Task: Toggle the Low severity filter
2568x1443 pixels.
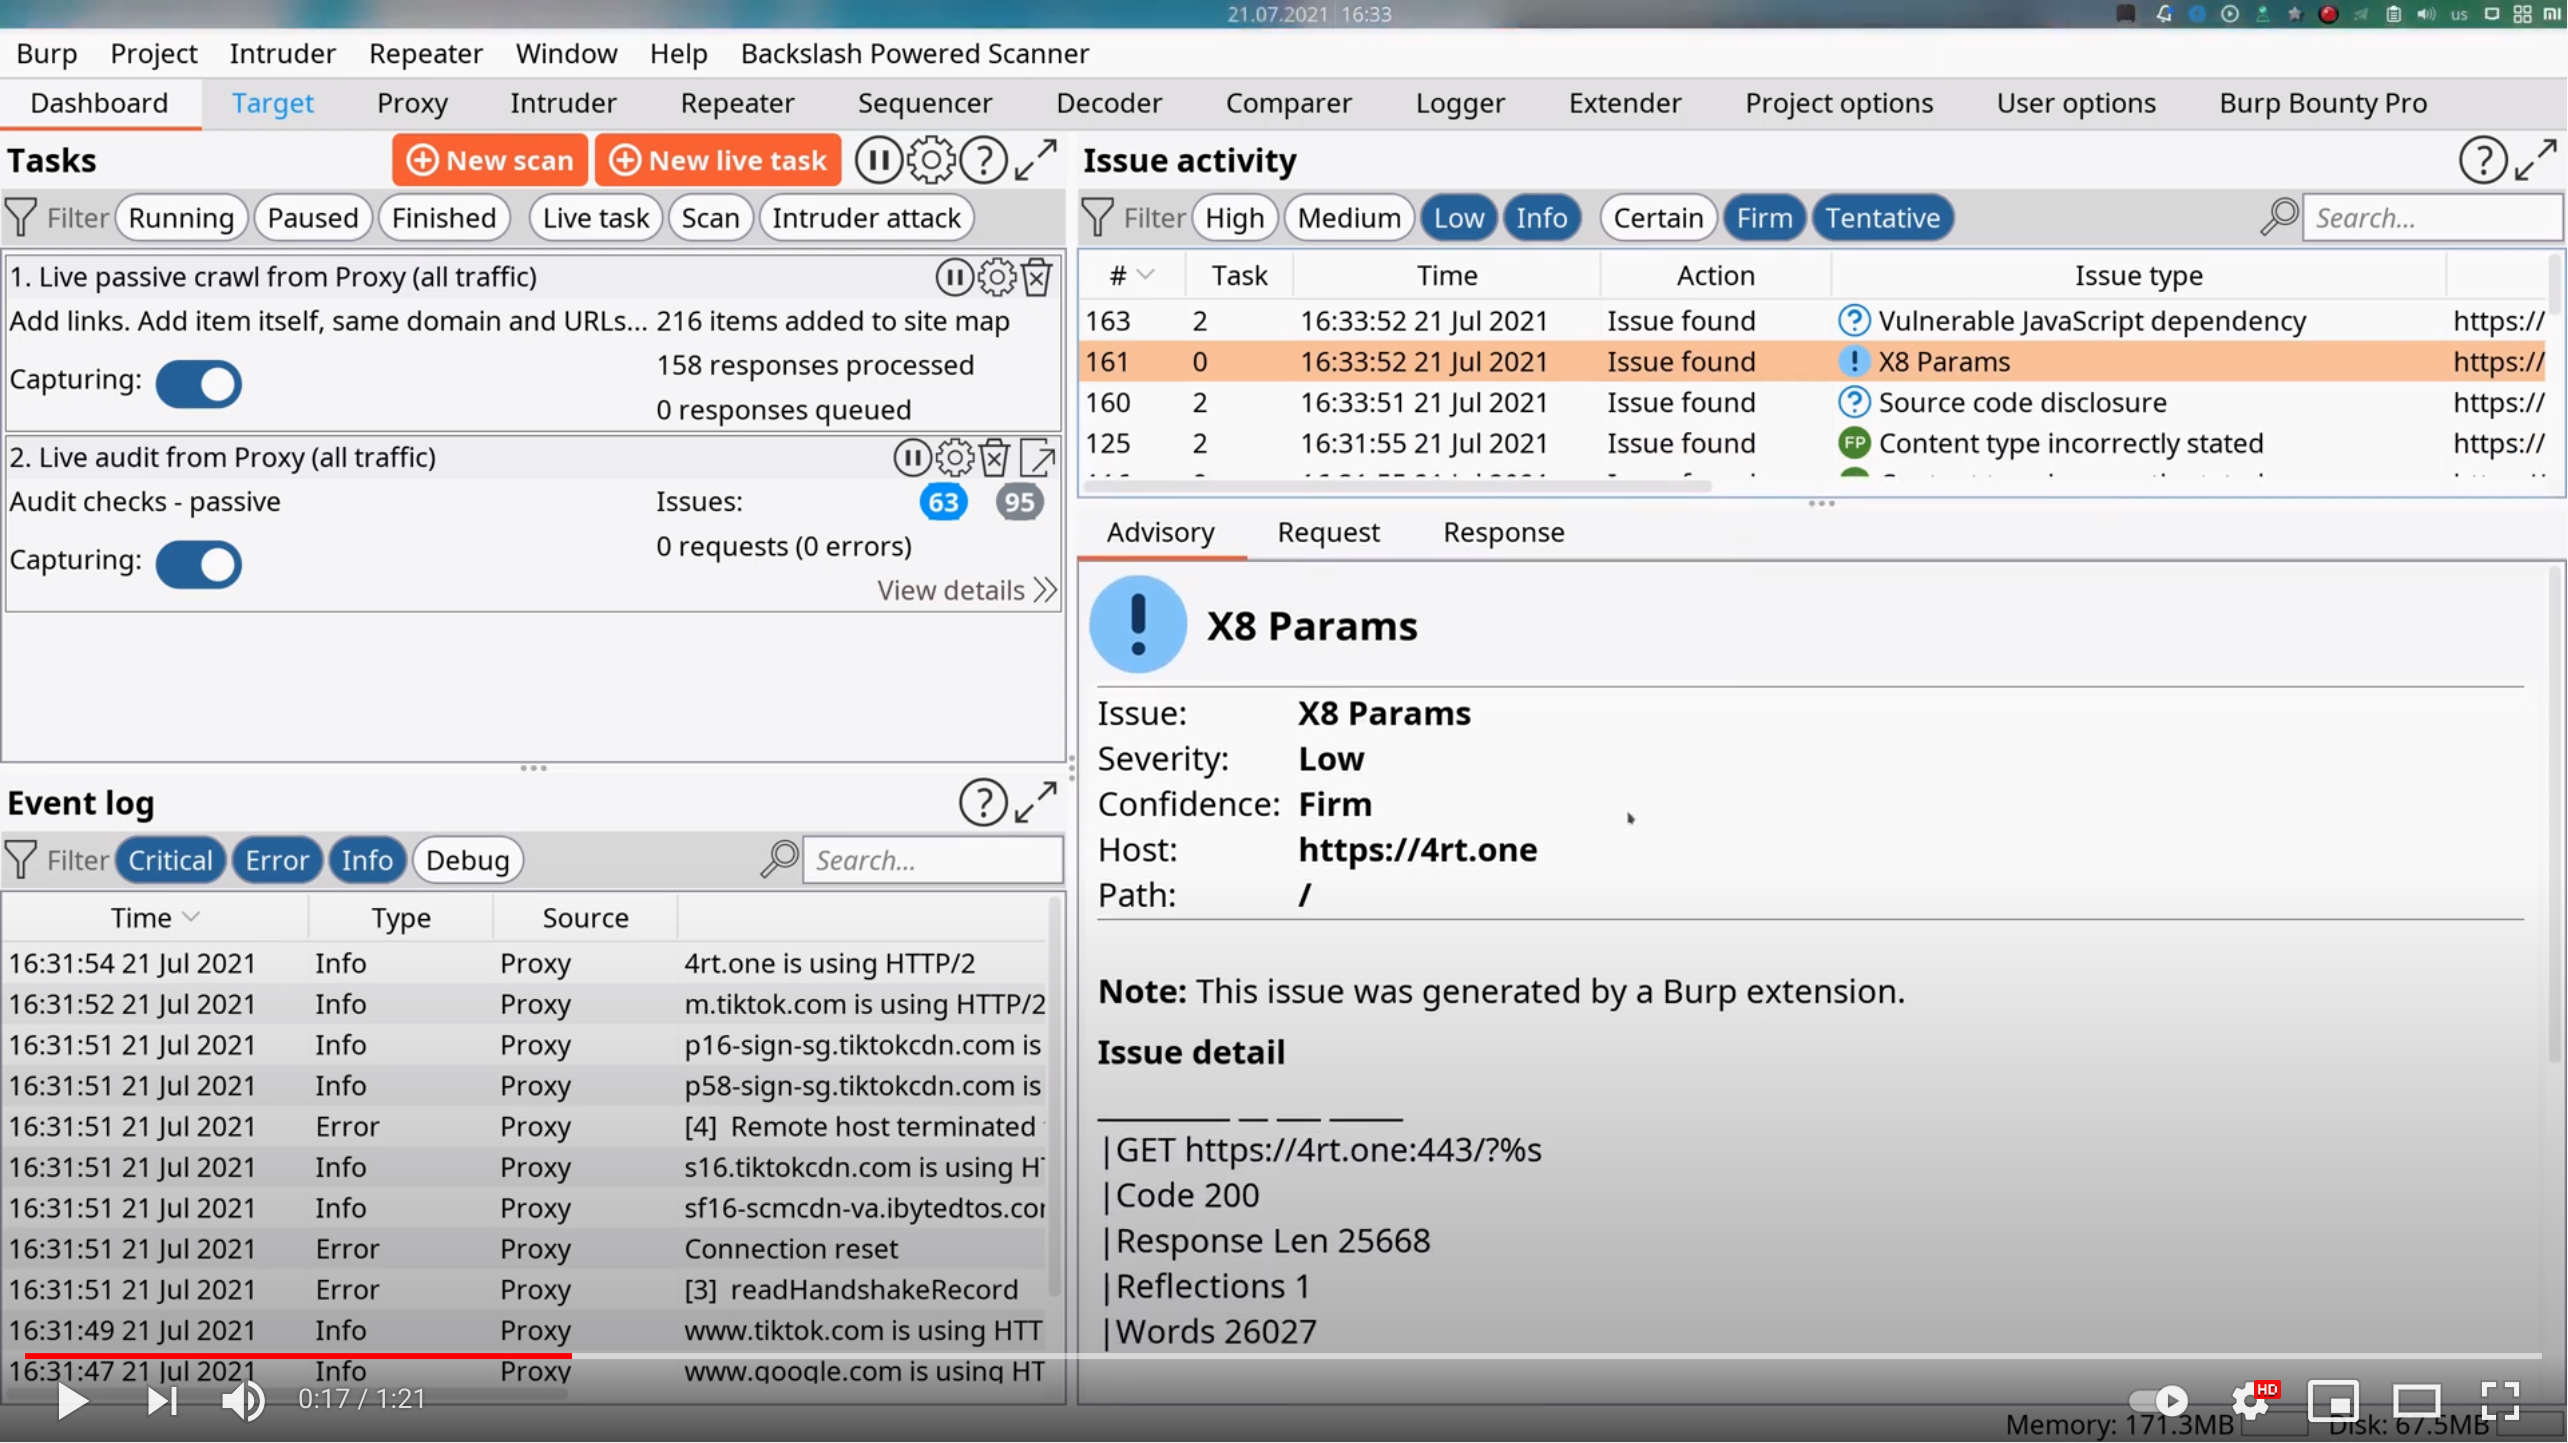Action: pyautogui.click(x=1459, y=217)
